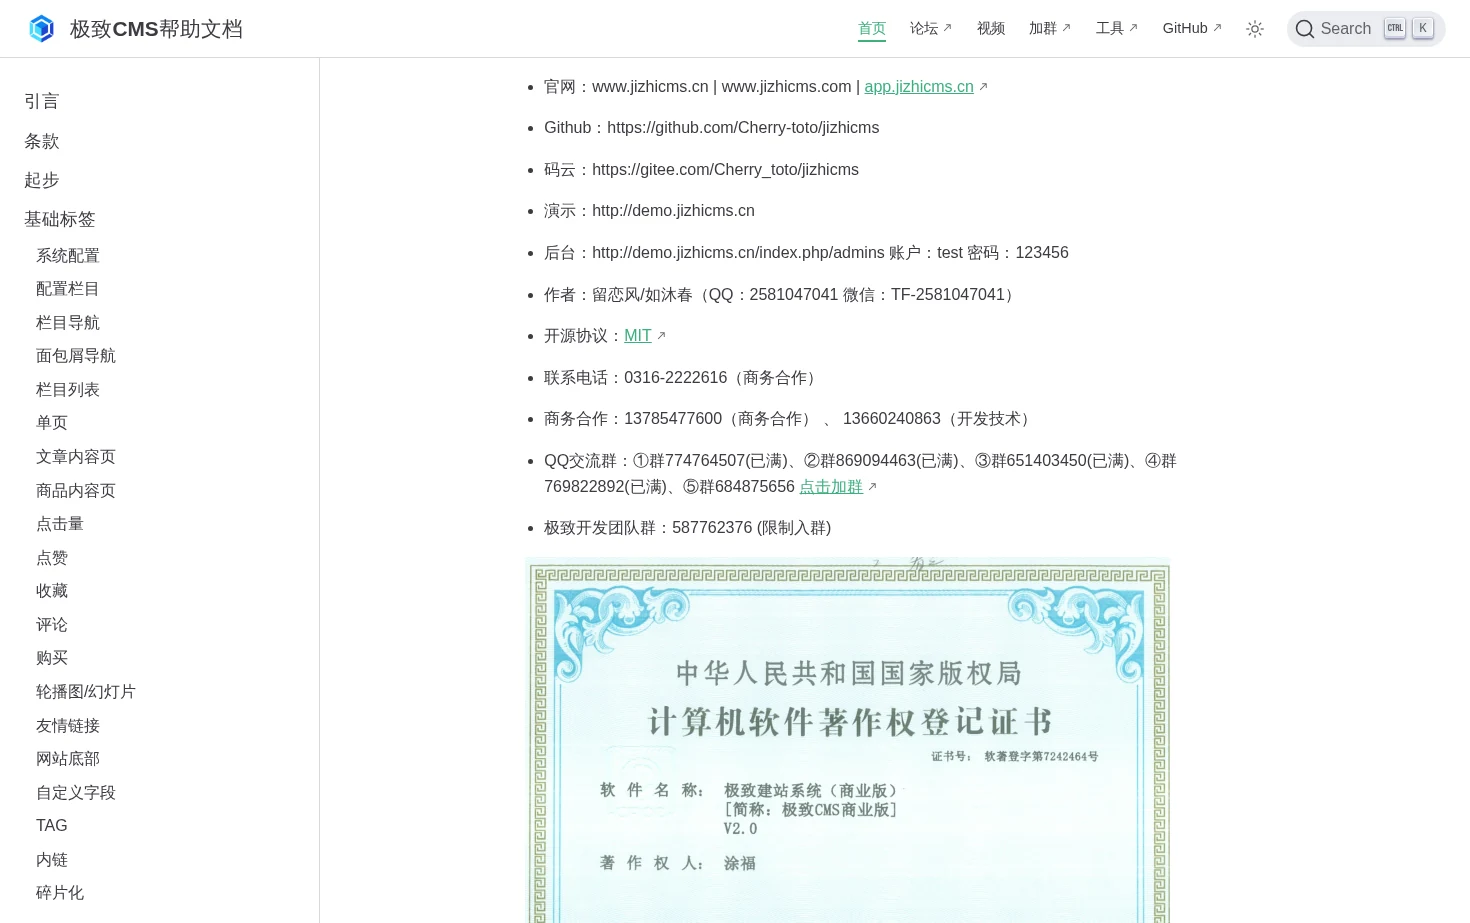
Task: Open the 加群 nav link
Action: tap(1050, 28)
